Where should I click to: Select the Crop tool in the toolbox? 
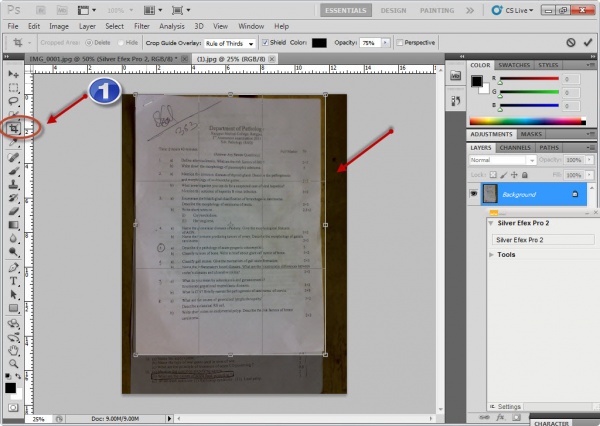coord(14,128)
